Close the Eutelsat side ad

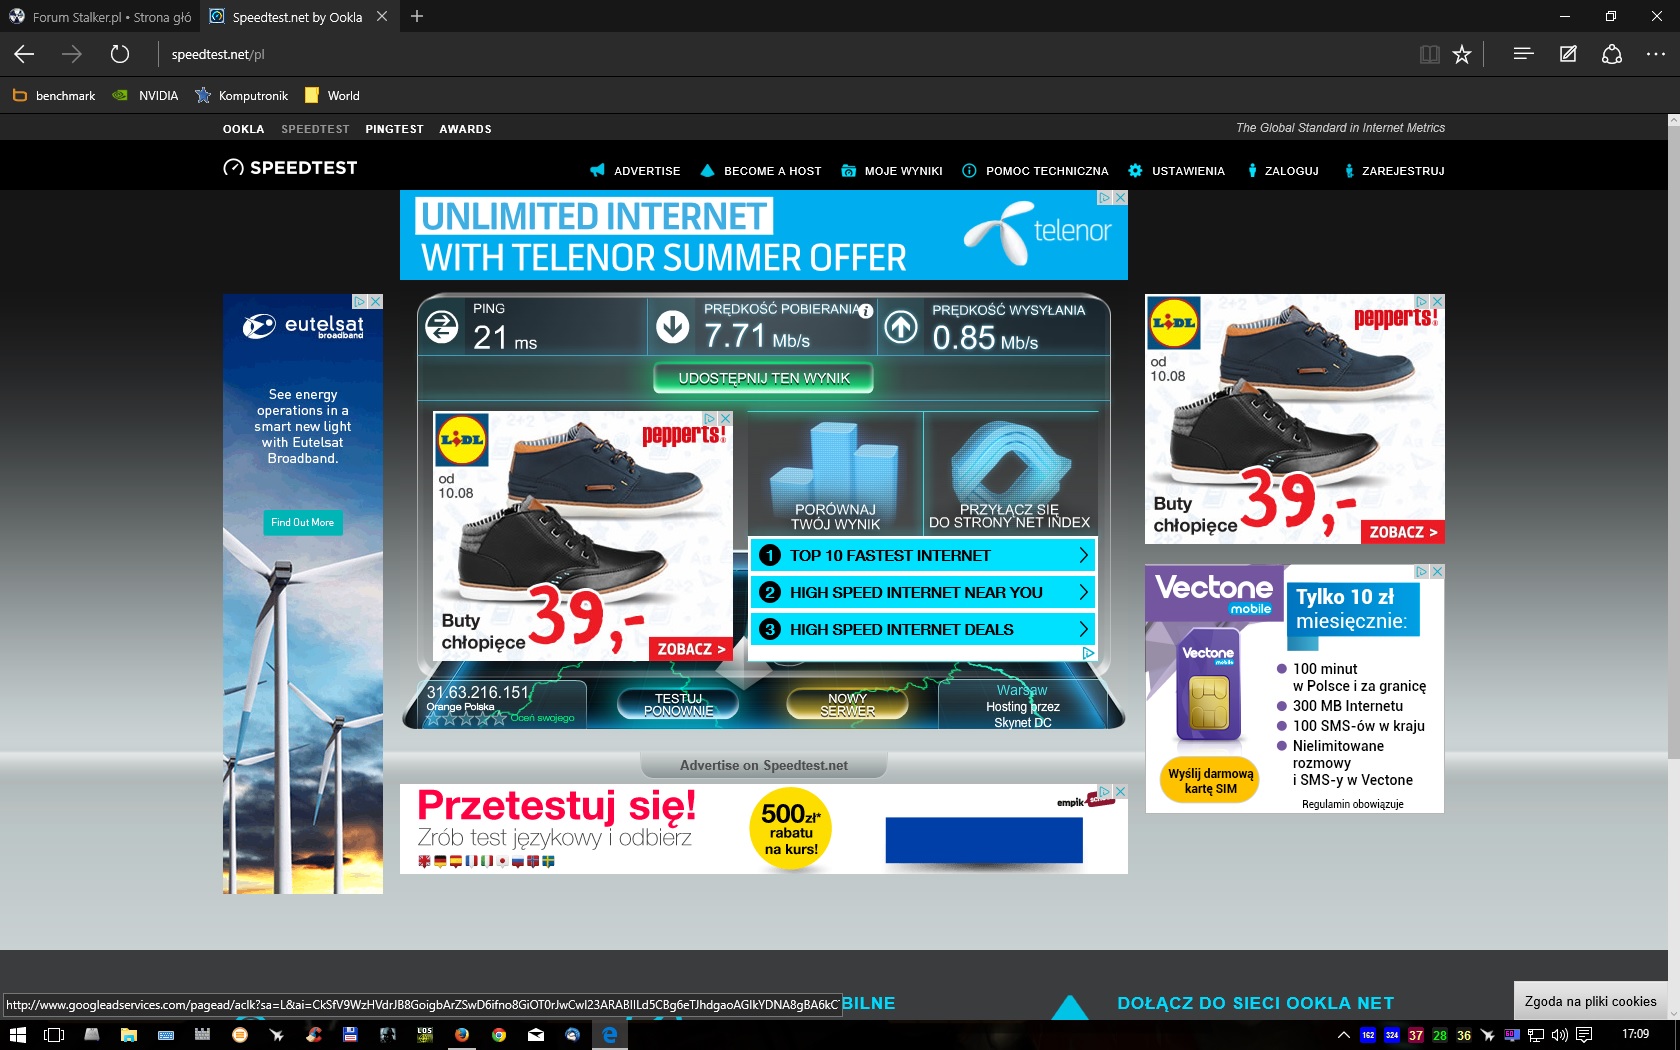[375, 301]
